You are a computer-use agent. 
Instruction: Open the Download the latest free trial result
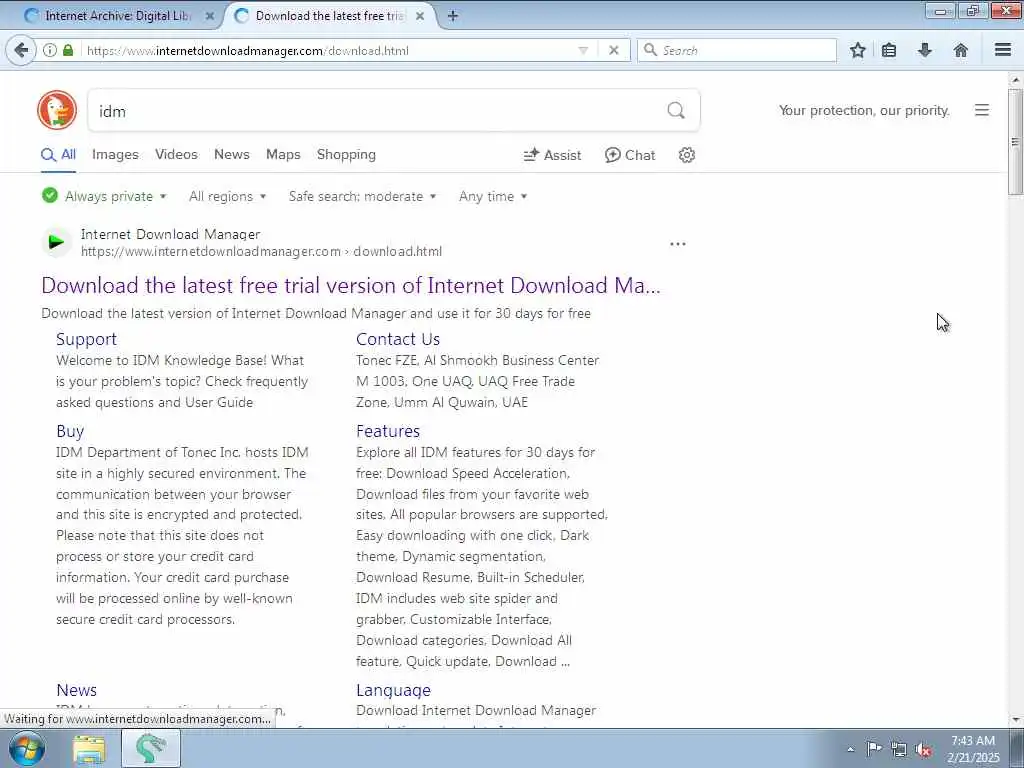pos(351,286)
